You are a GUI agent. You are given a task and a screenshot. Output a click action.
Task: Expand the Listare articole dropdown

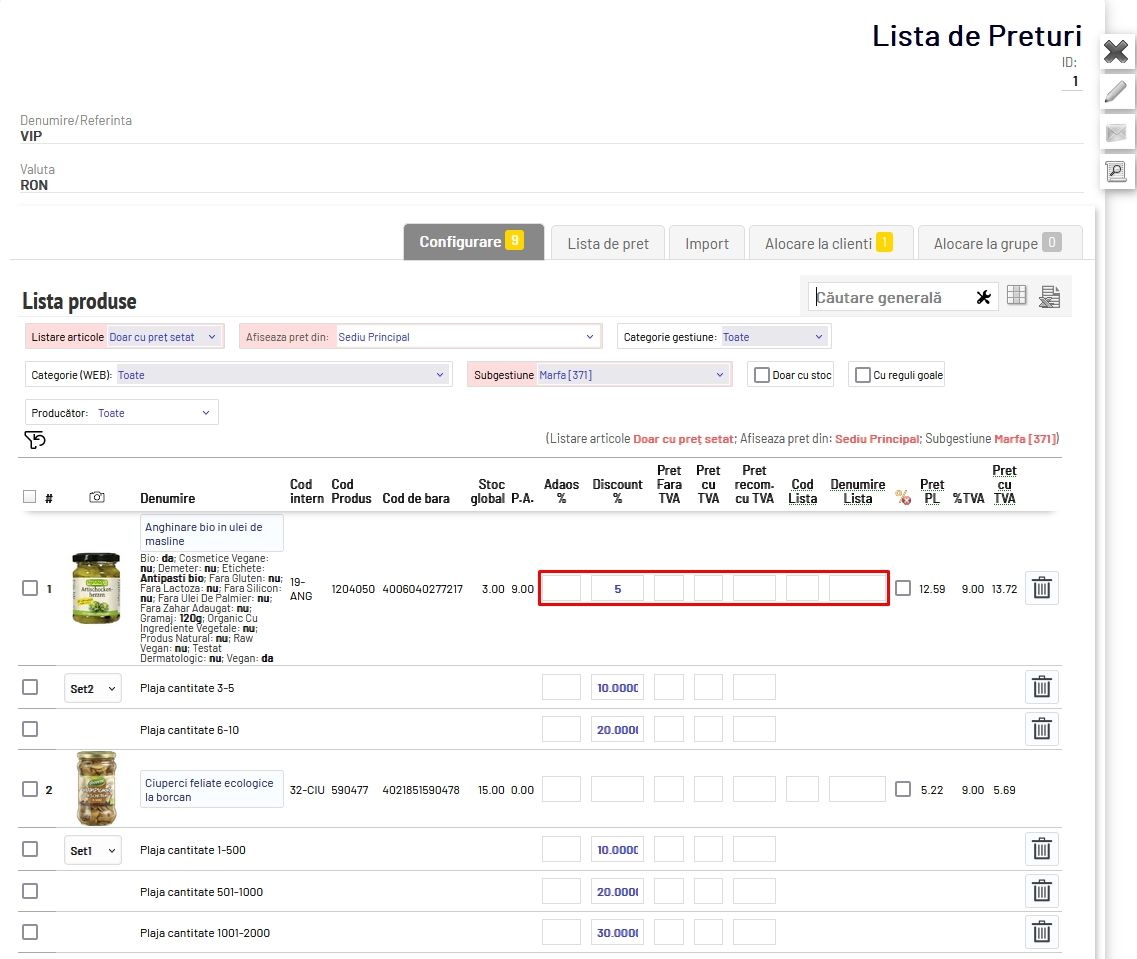tap(164, 337)
